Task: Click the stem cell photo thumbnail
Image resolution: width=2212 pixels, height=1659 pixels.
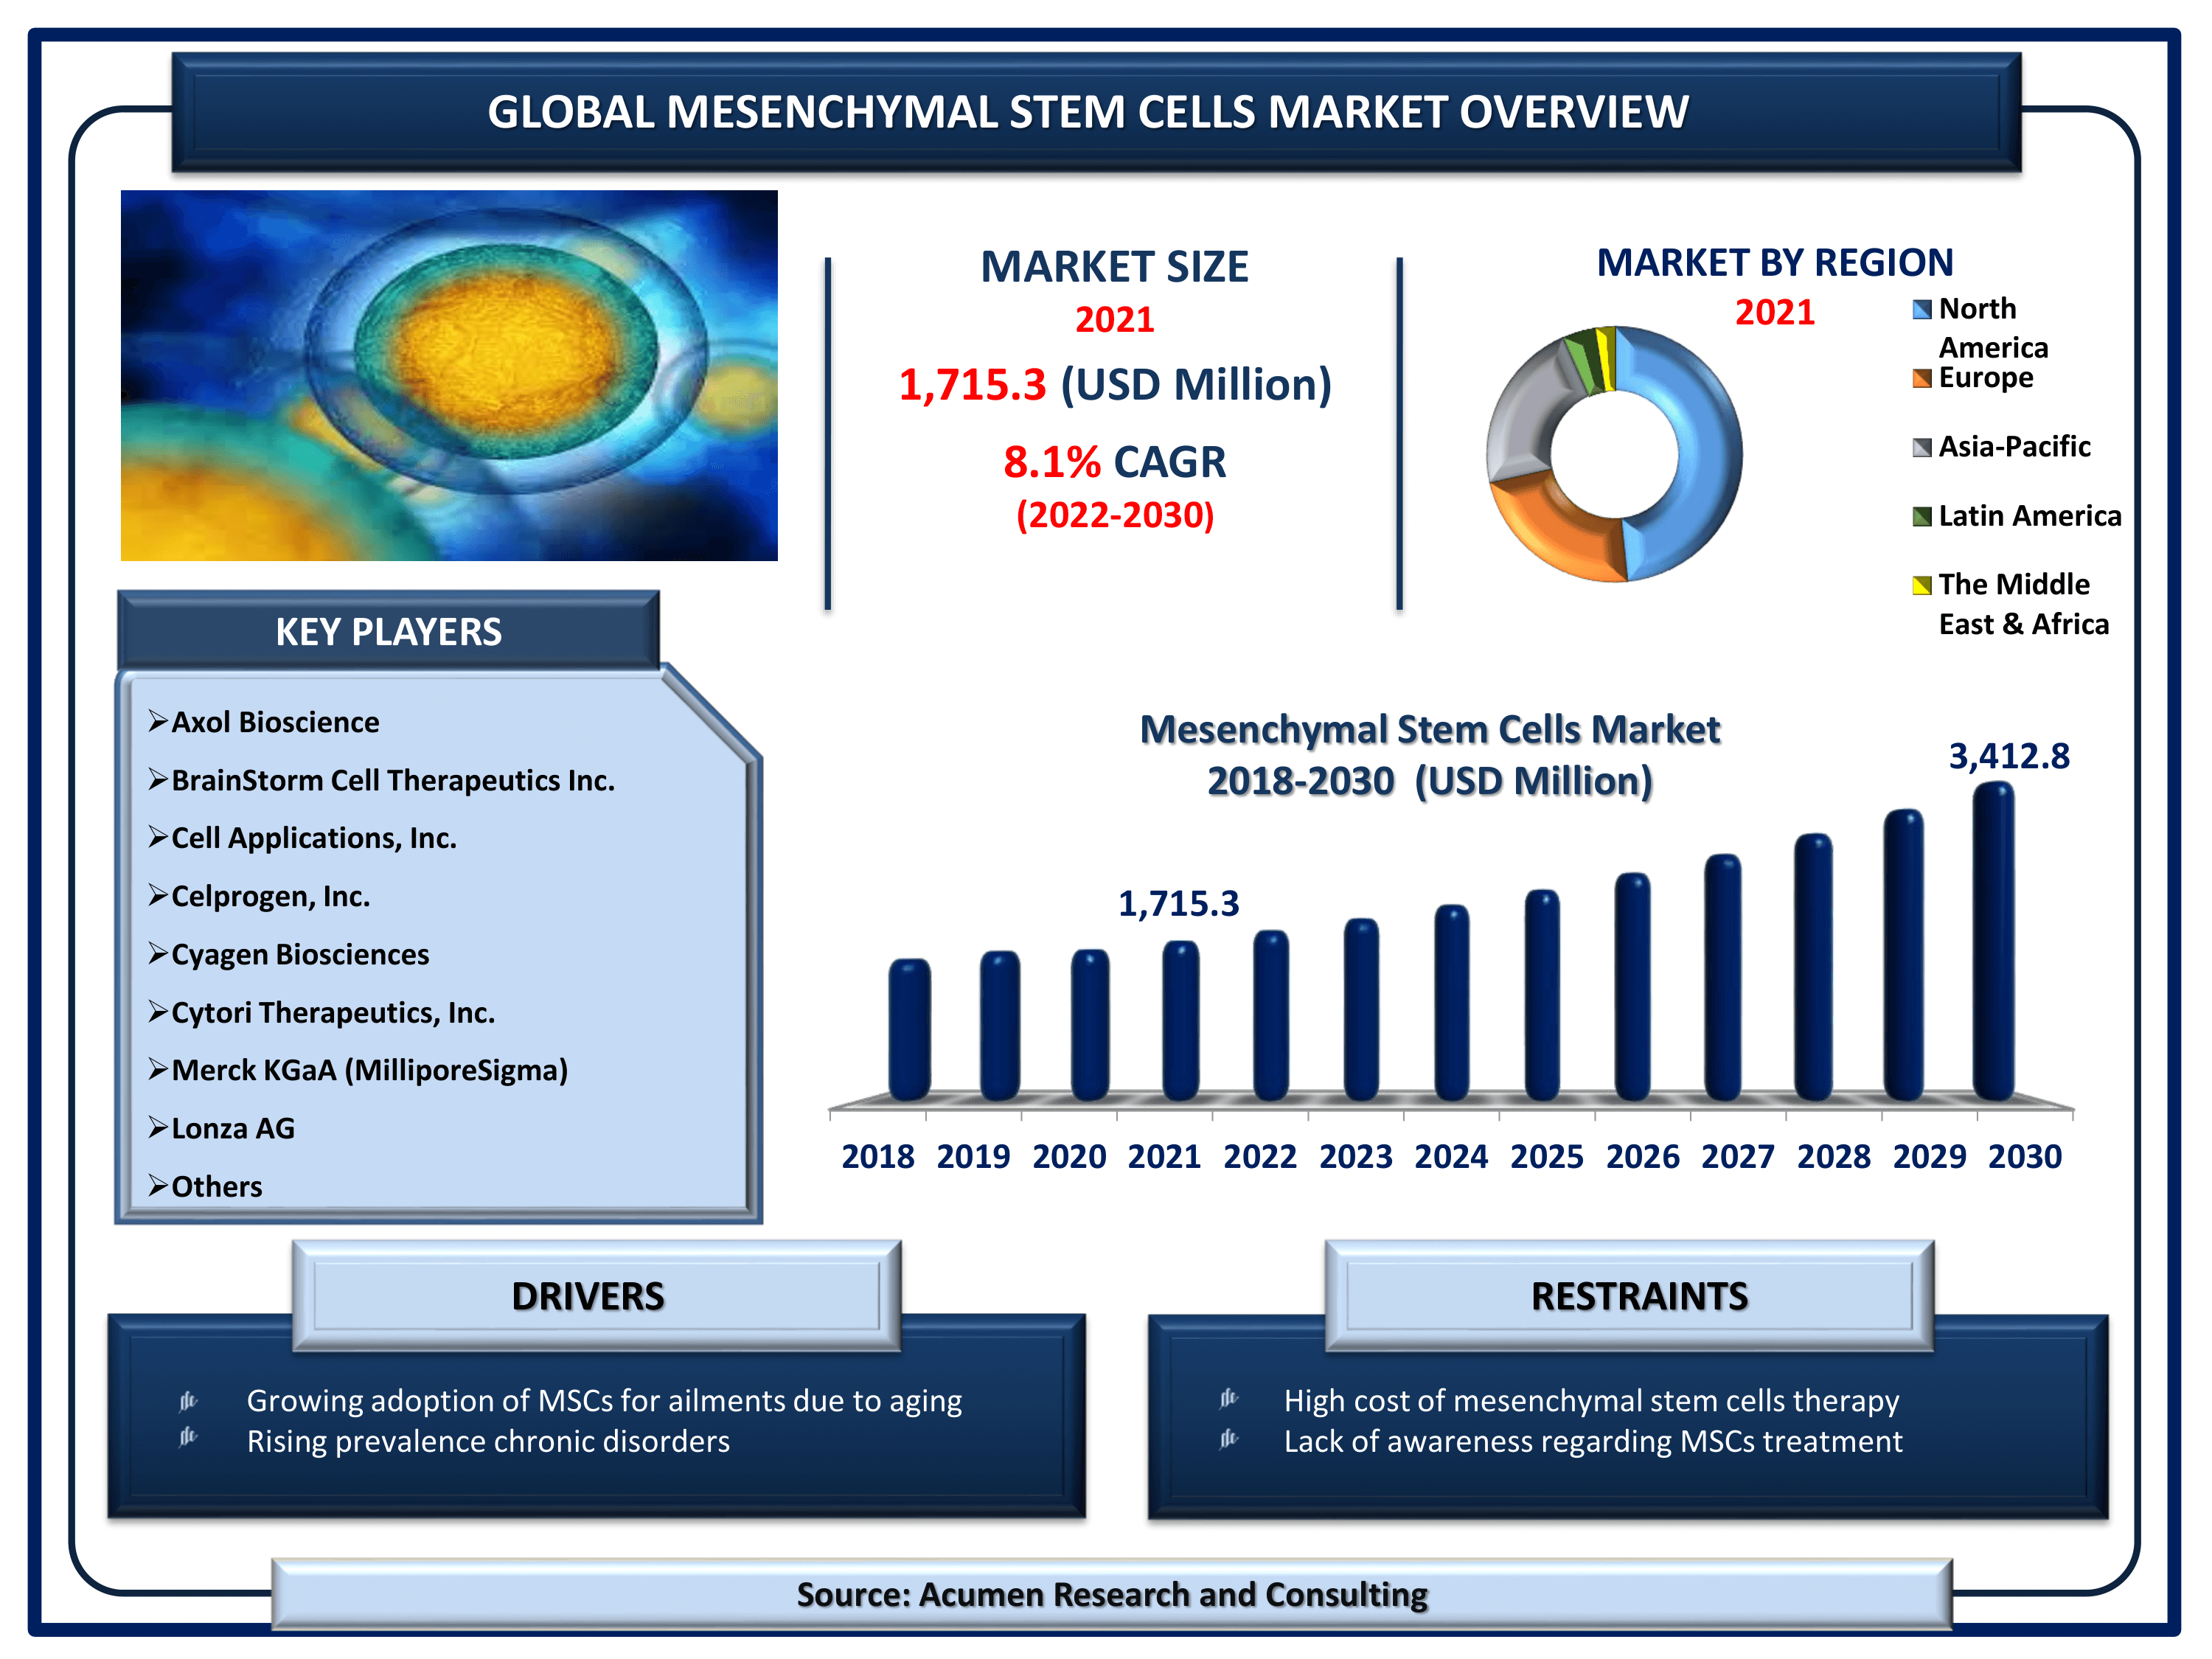Action: coord(449,375)
